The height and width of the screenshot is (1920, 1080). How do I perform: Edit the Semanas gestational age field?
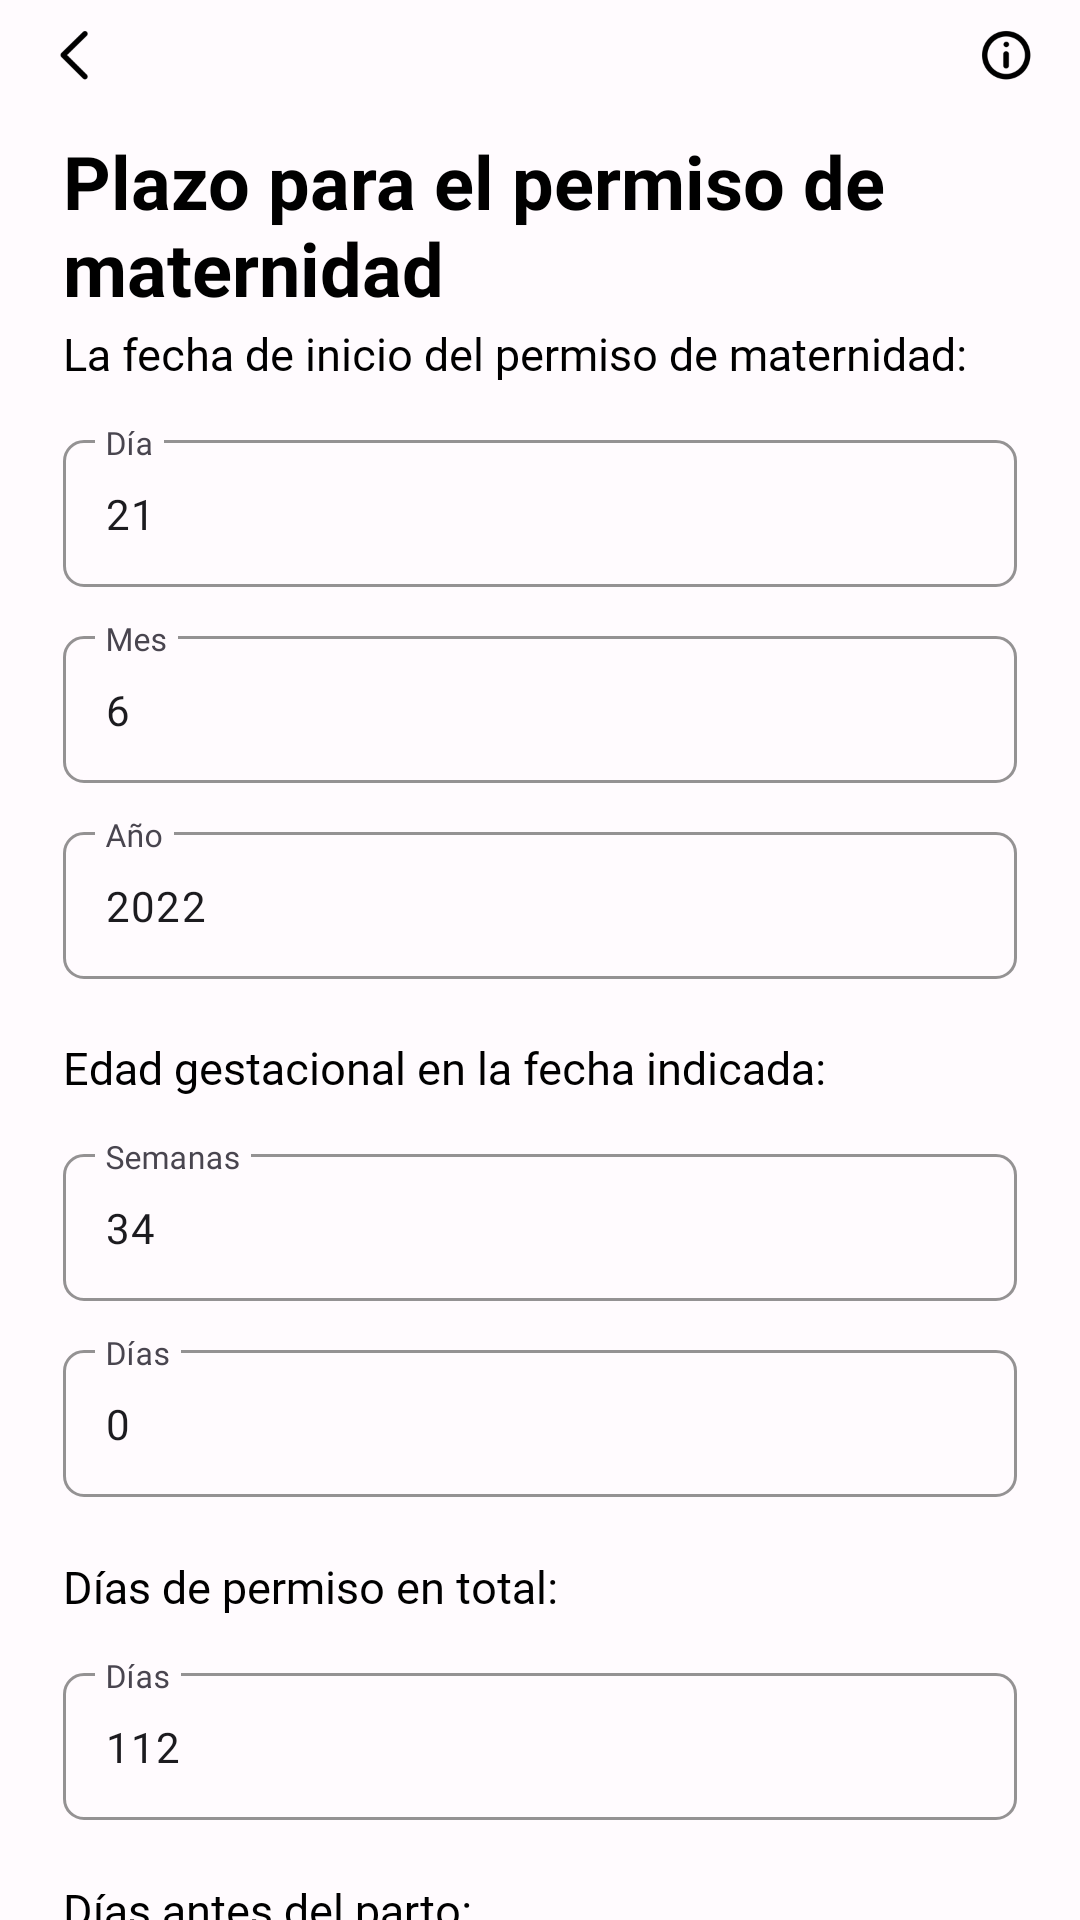(540, 1228)
